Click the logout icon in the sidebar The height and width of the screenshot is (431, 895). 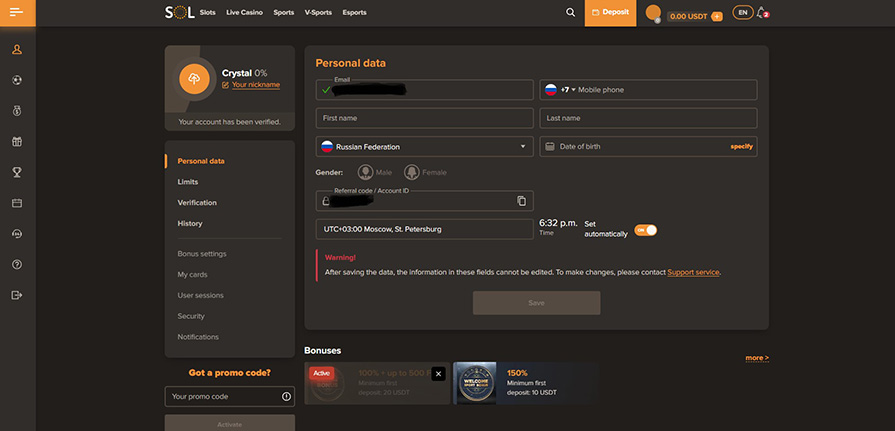pos(17,295)
